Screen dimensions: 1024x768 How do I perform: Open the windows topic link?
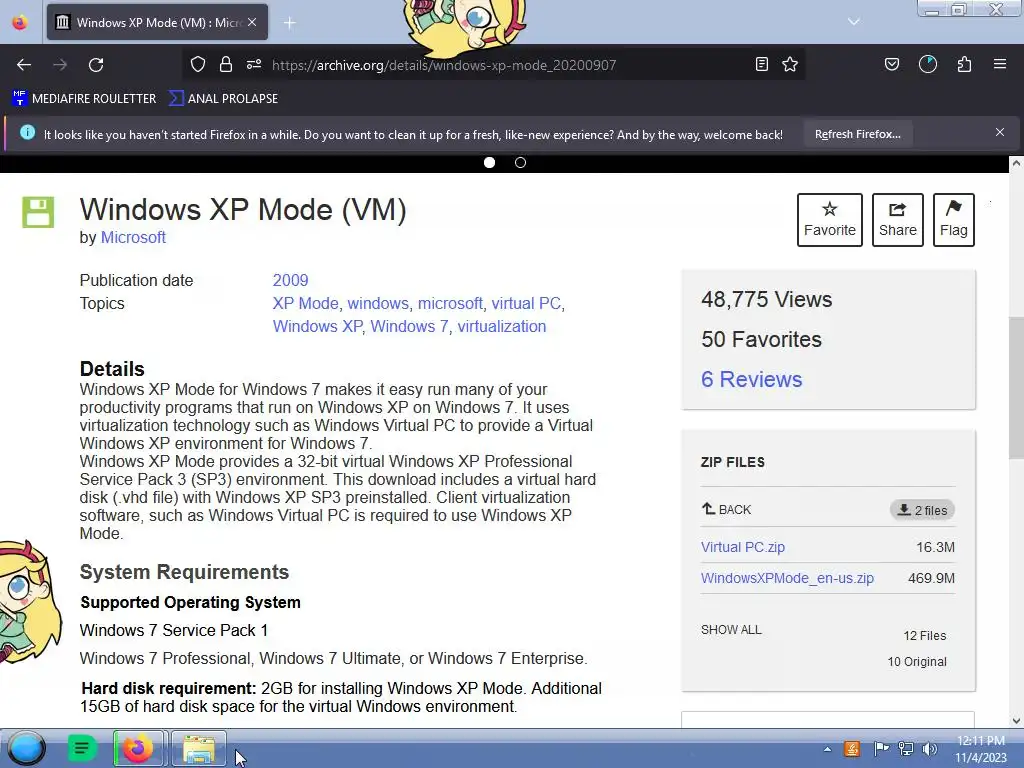[377, 303]
